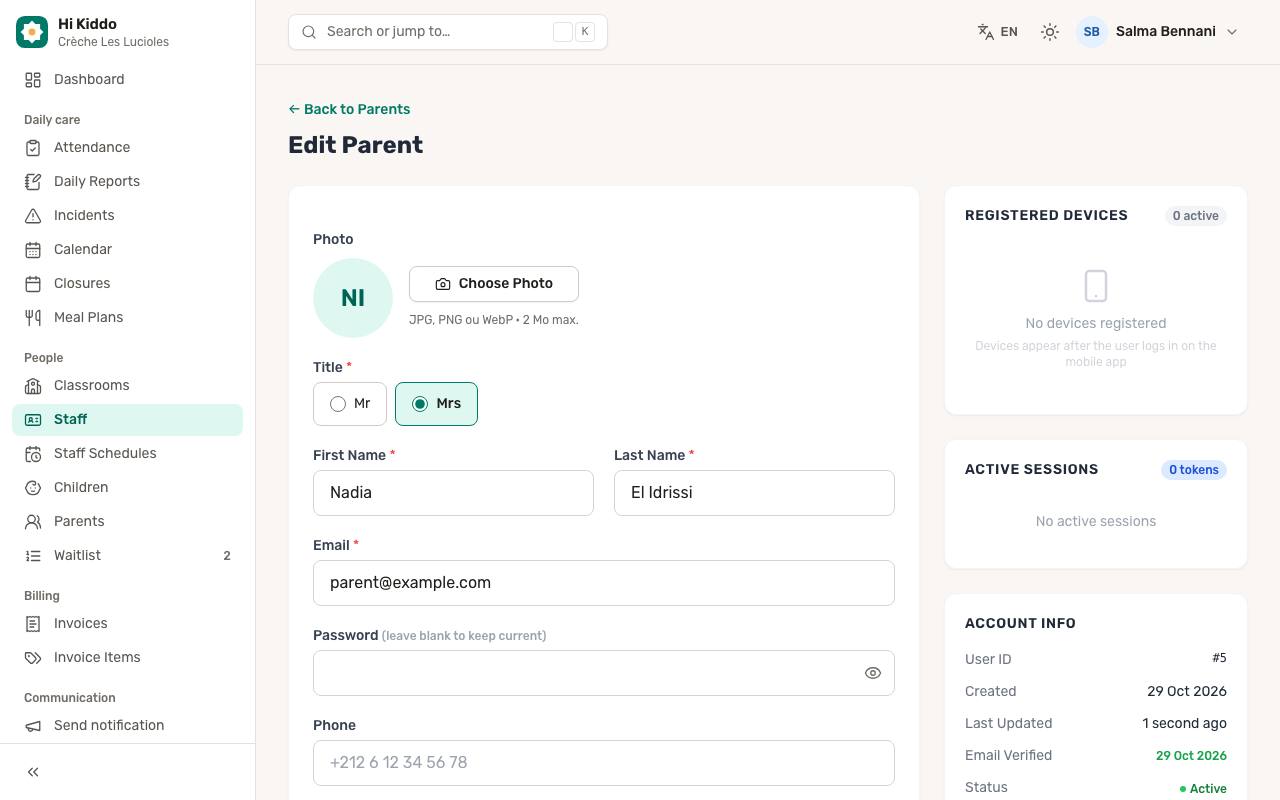Toggle the light/dark theme sun icon
This screenshot has height=800, width=1280.
point(1049,32)
